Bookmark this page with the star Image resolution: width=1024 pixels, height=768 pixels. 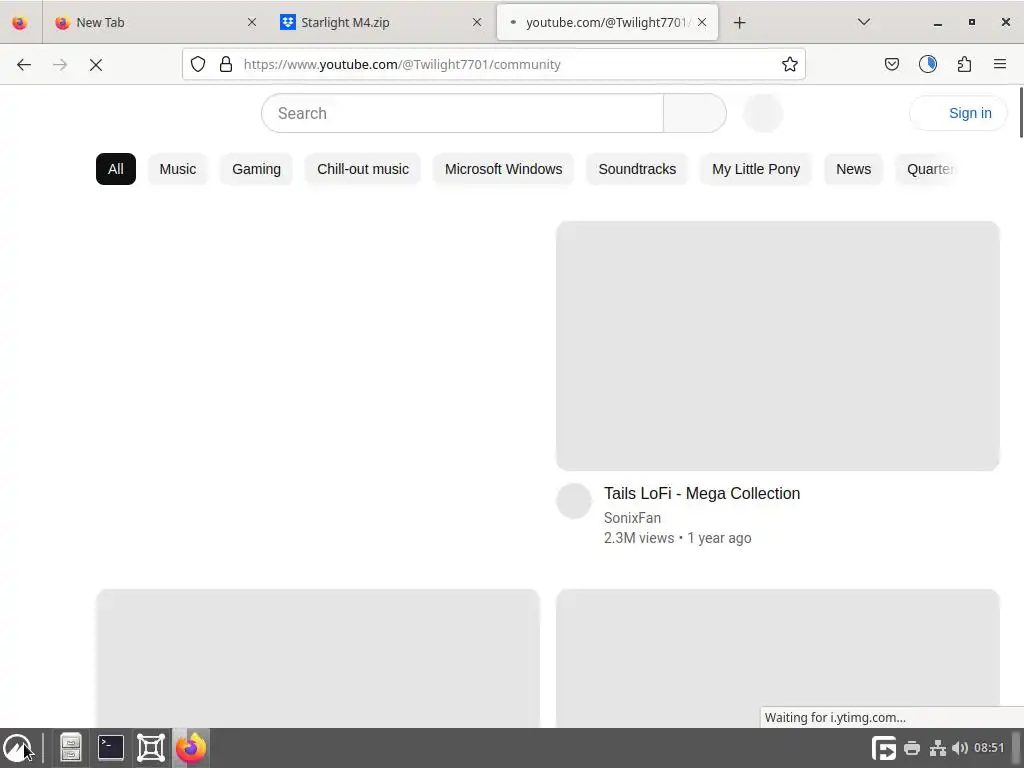pyautogui.click(x=790, y=64)
